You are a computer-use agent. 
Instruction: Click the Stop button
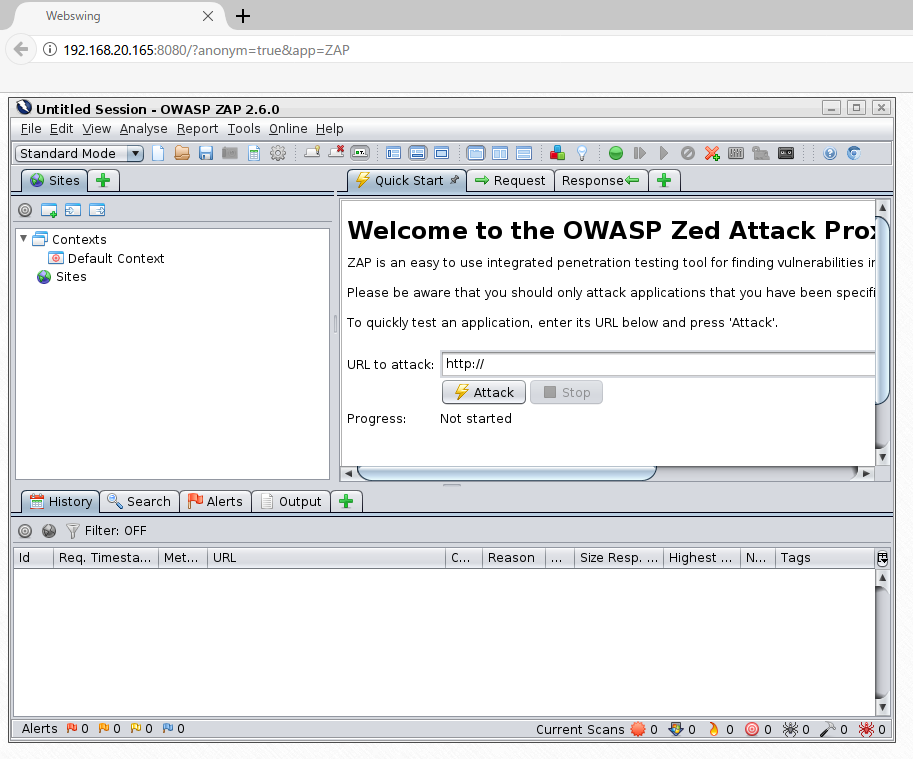click(x=566, y=392)
